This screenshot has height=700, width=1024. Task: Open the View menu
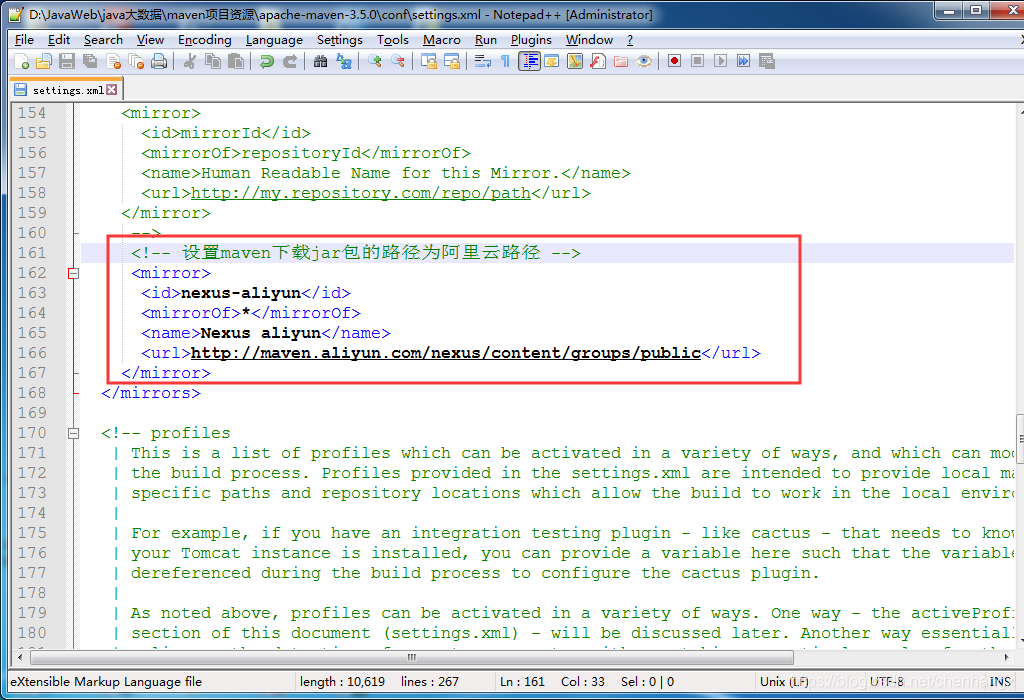coord(150,40)
